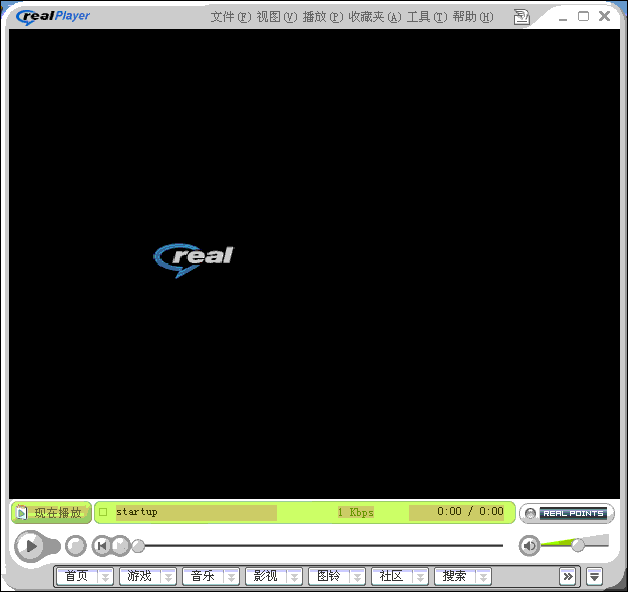The image size is (628, 592).
Task: Open the 游戏 section
Action: [x=139, y=576]
